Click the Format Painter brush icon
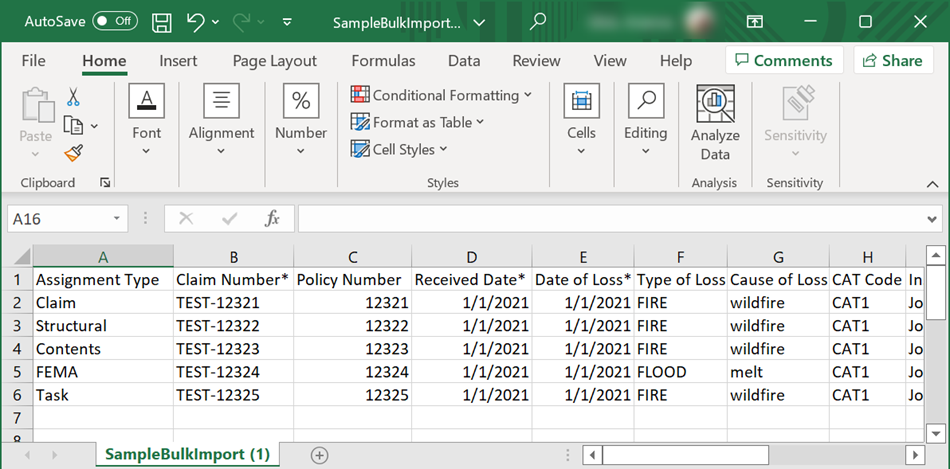This screenshot has width=950, height=469. click(73, 153)
